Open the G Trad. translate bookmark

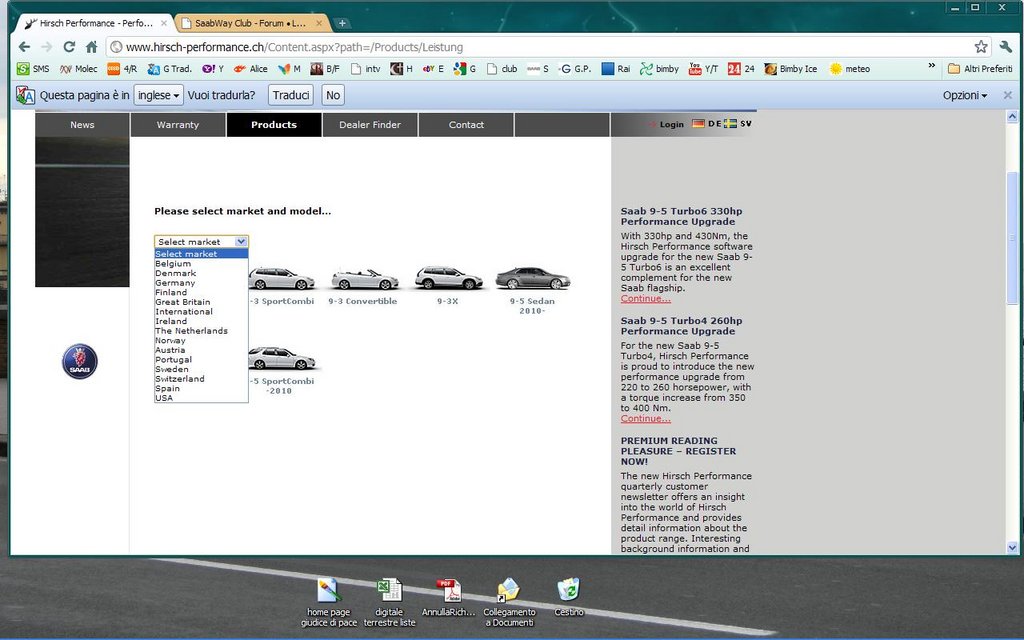[x=169, y=69]
